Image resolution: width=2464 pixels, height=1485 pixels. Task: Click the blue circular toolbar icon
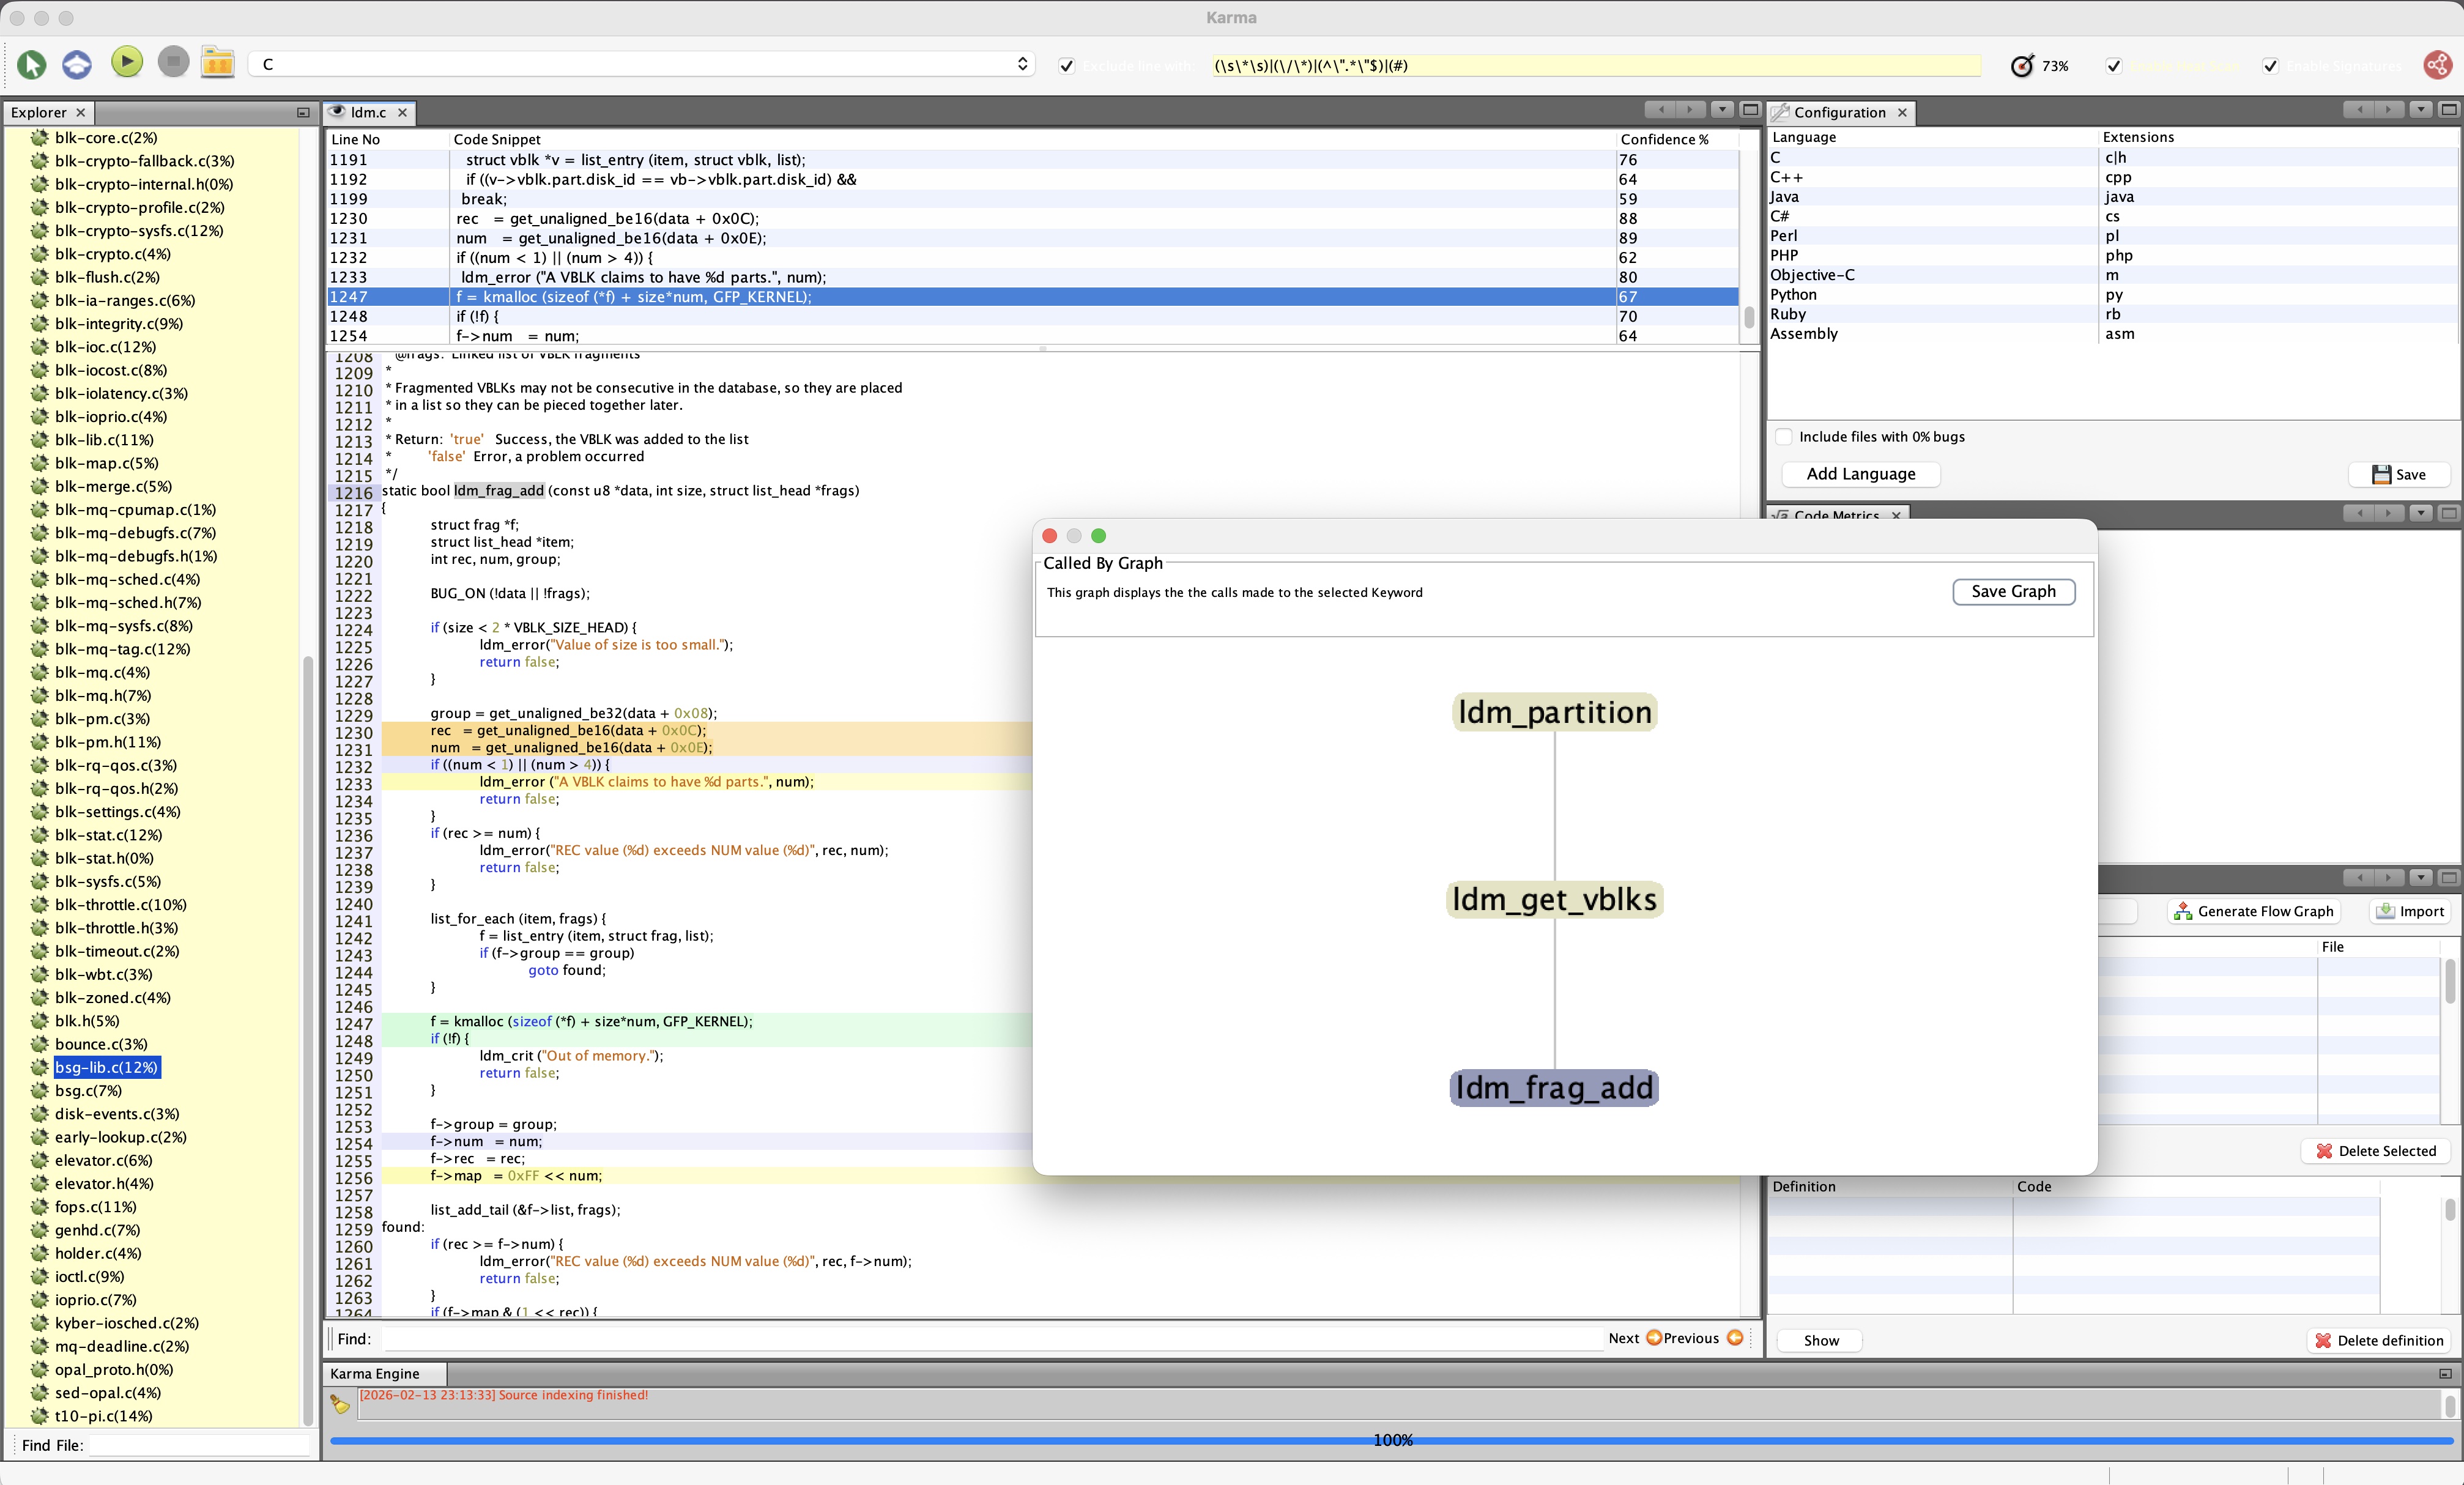pos(77,65)
